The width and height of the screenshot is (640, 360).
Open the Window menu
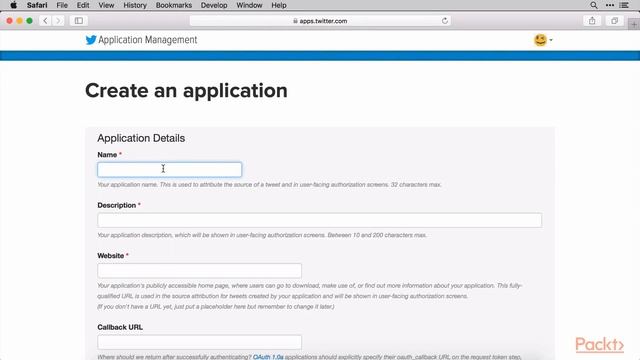tap(249, 5)
